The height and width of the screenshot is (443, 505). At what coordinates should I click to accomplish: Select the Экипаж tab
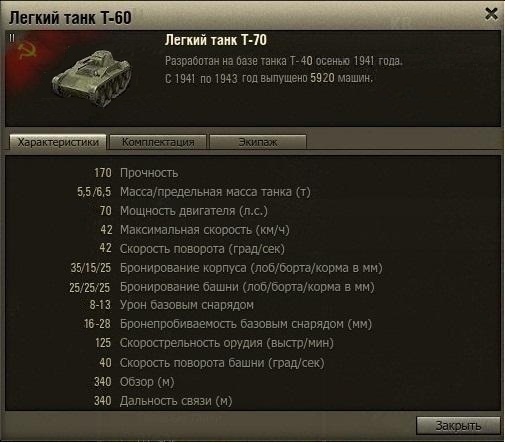(258, 142)
